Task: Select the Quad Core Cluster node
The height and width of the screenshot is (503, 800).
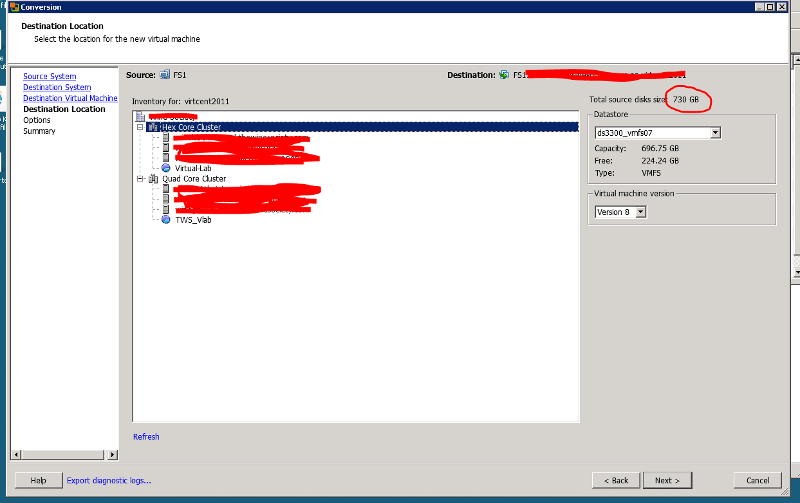Action: pos(194,179)
